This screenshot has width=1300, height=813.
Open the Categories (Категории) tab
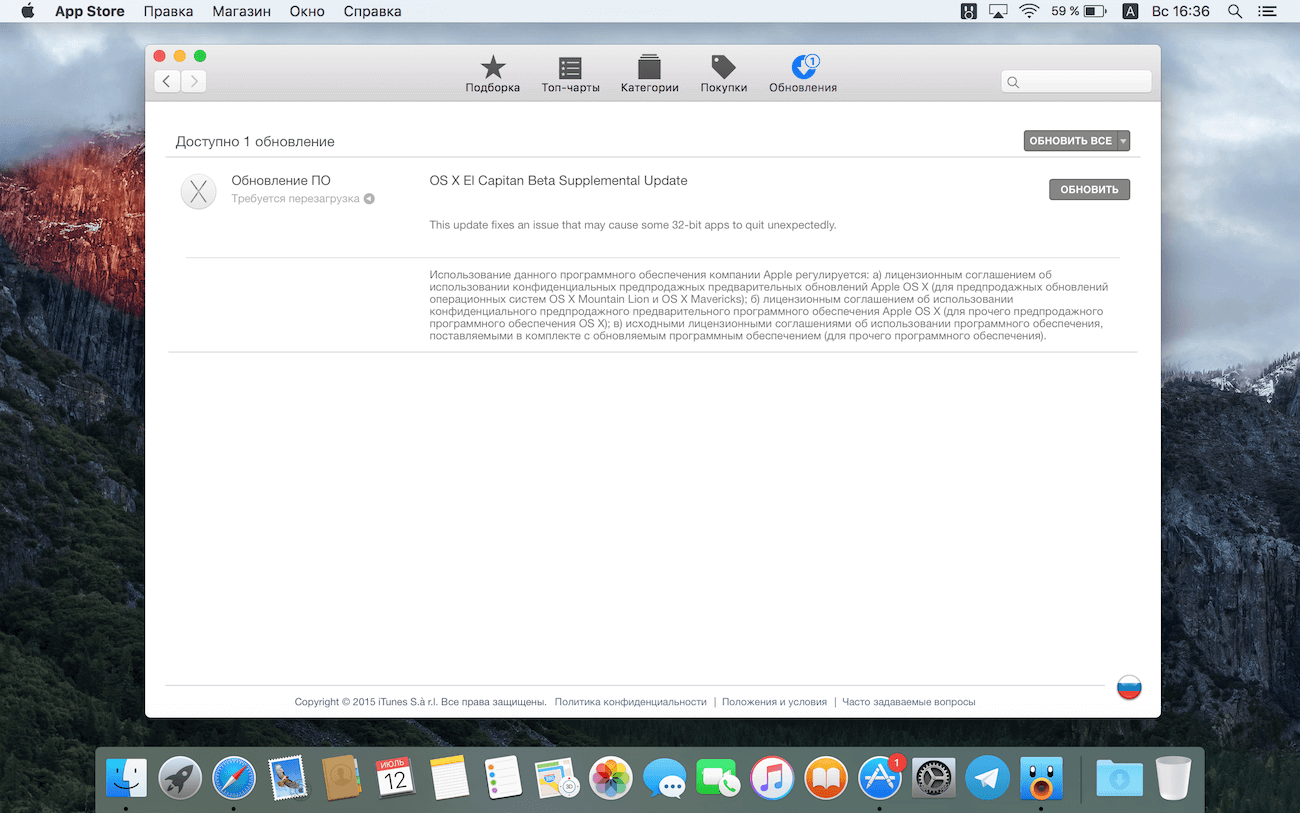click(649, 74)
